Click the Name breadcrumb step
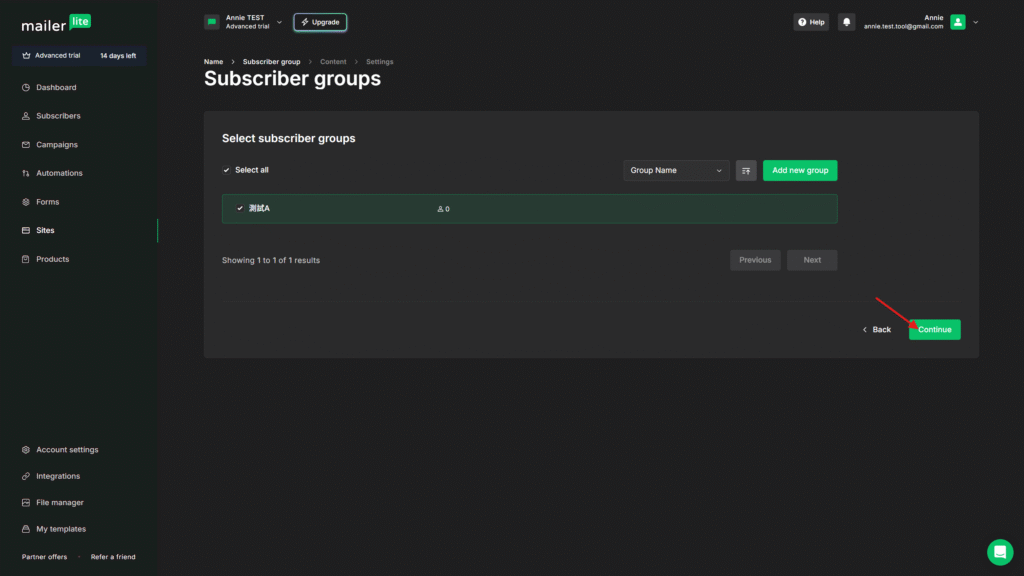 tap(213, 62)
